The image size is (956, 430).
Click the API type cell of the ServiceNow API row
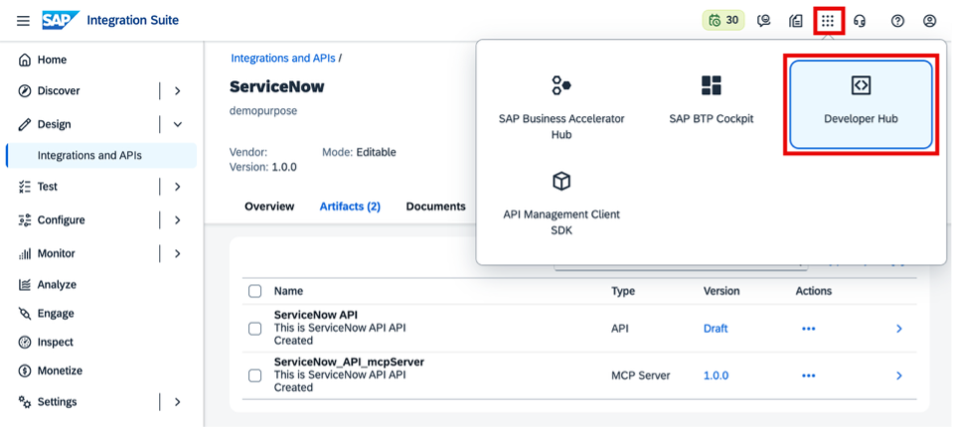[x=620, y=329]
